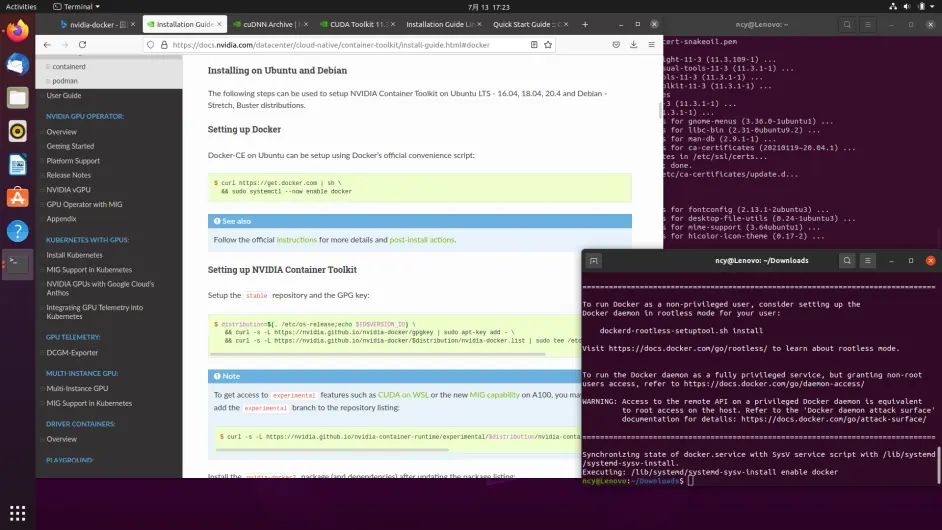Click the ~/Downloads terminal scrollbar

pyautogui.click(x=938, y=465)
